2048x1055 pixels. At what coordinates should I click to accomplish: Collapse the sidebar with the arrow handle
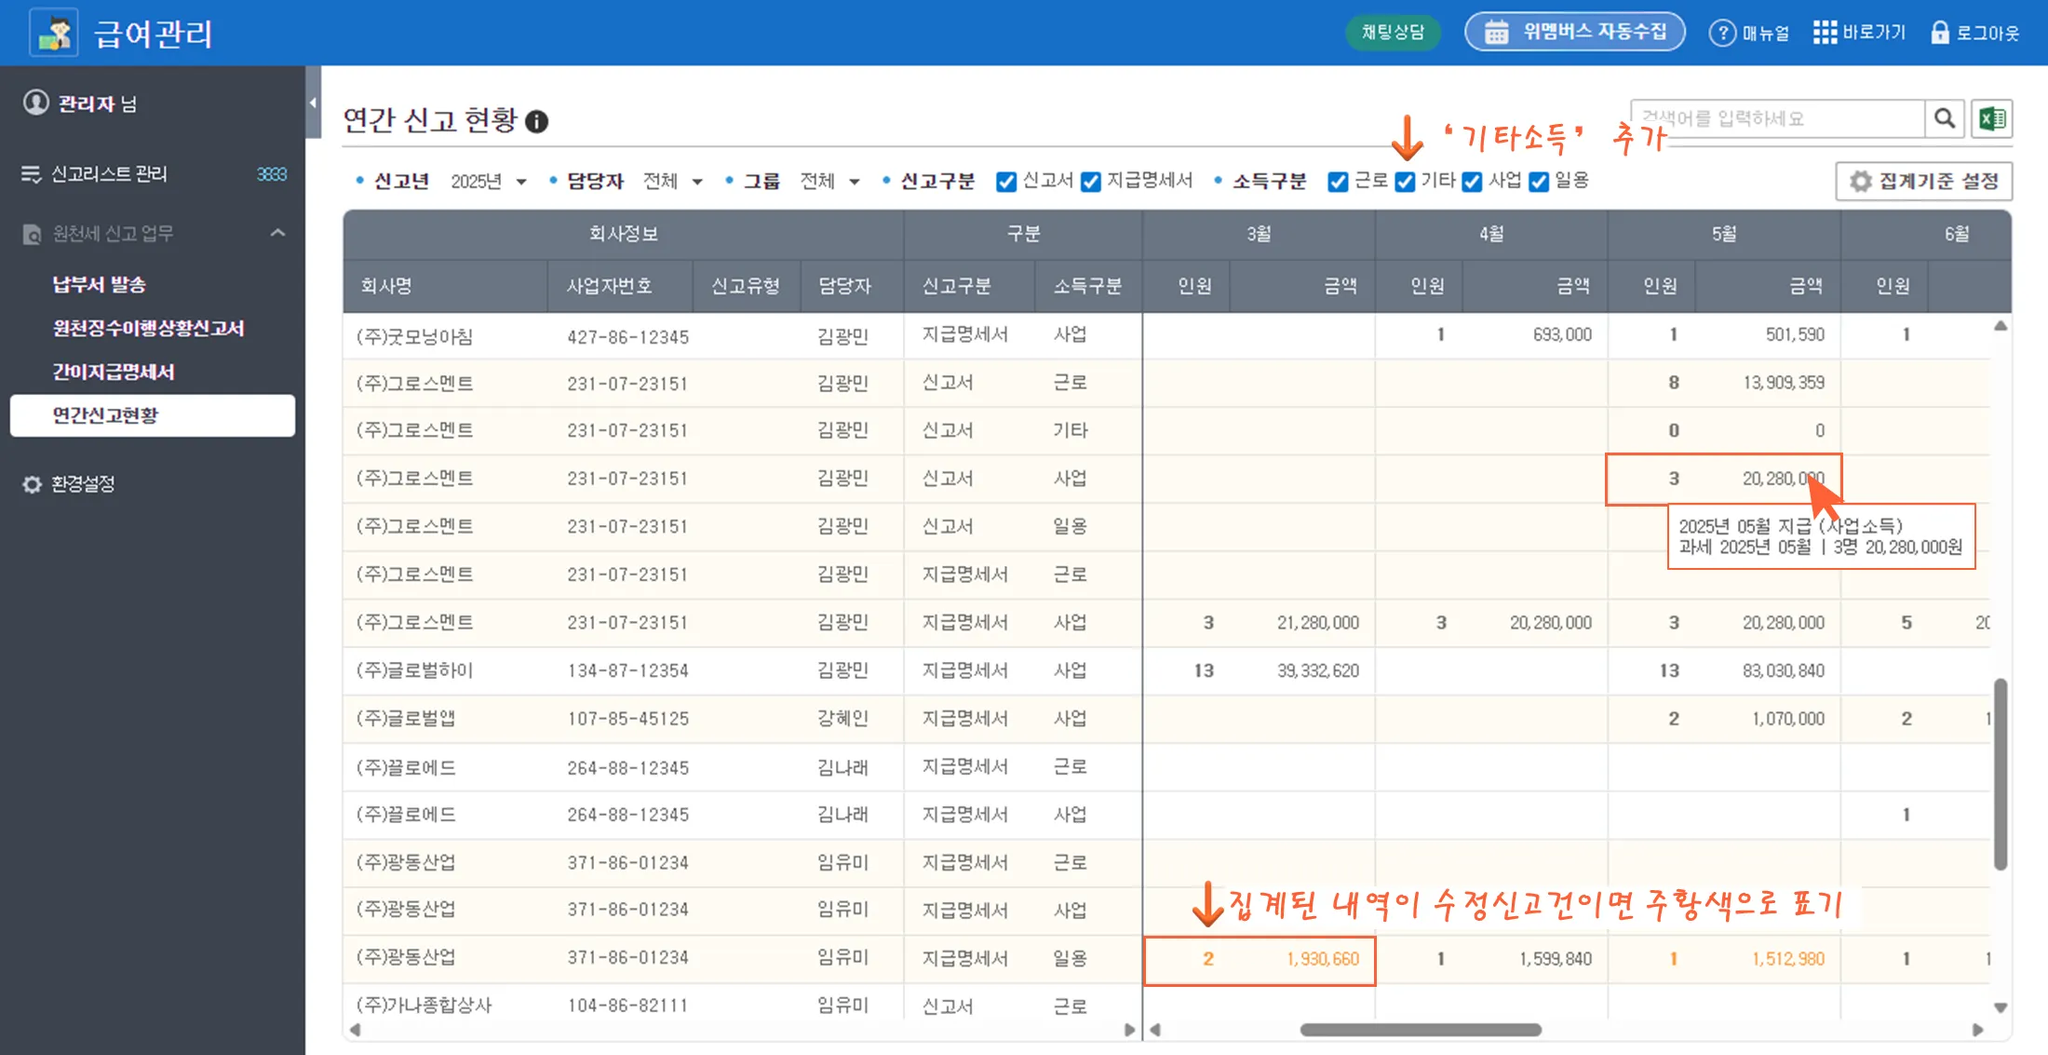click(313, 102)
